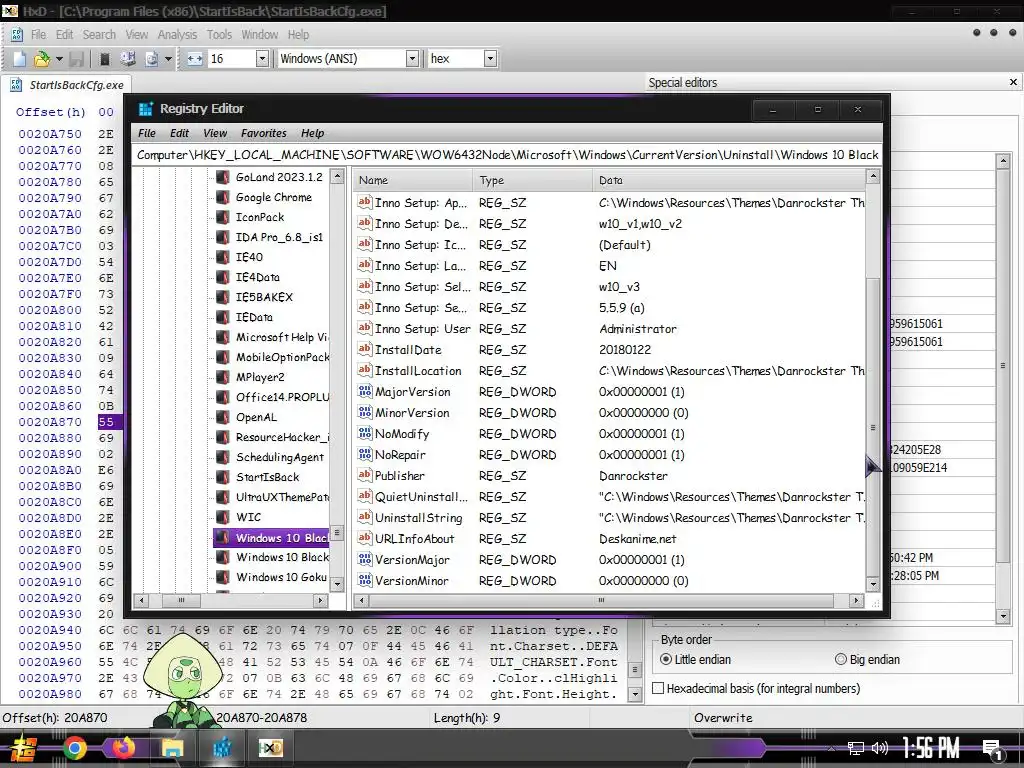Show hidden tray icons chevron
Image resolution: width=1024 pixels, height=768 pixels.
(831, 748)
